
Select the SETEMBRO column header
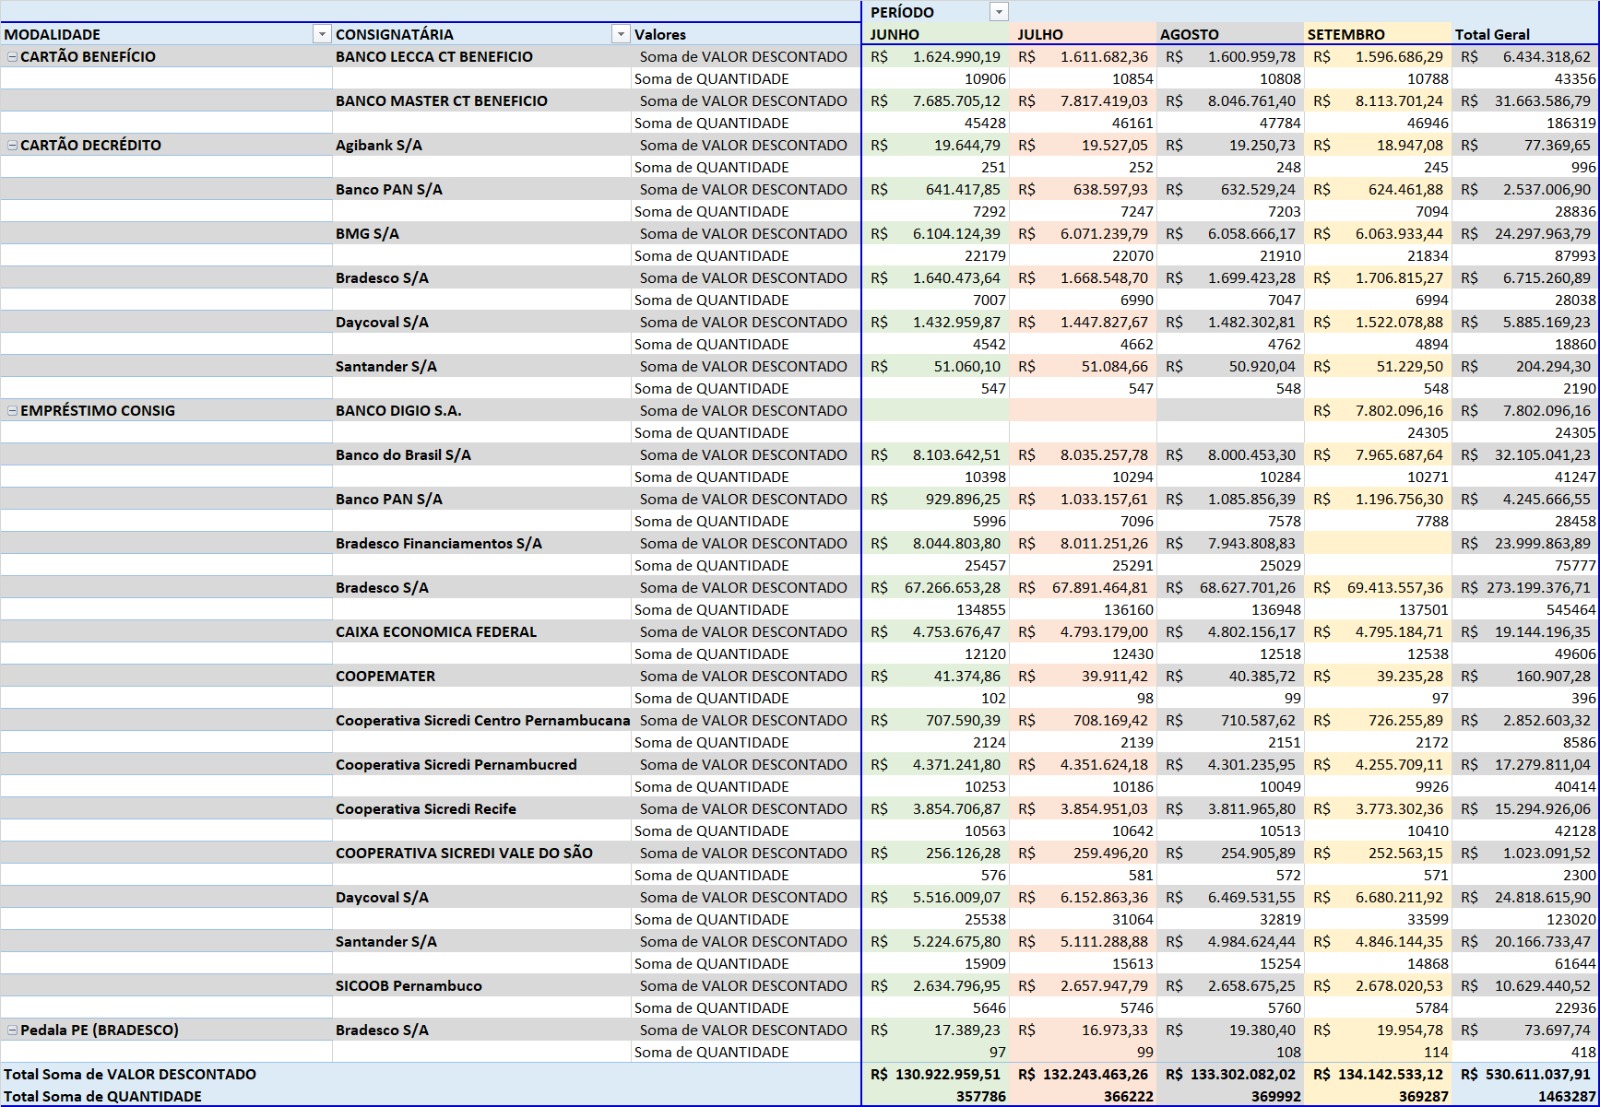1346,34
